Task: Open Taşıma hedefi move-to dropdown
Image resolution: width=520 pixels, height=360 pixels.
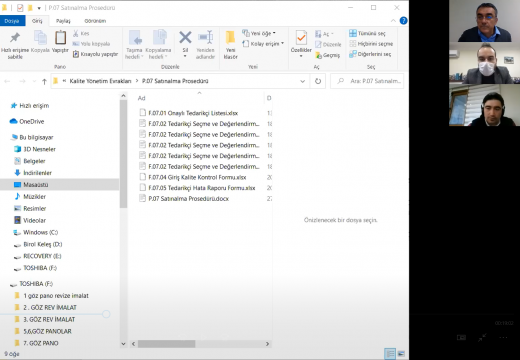Action: coord(134,45)
